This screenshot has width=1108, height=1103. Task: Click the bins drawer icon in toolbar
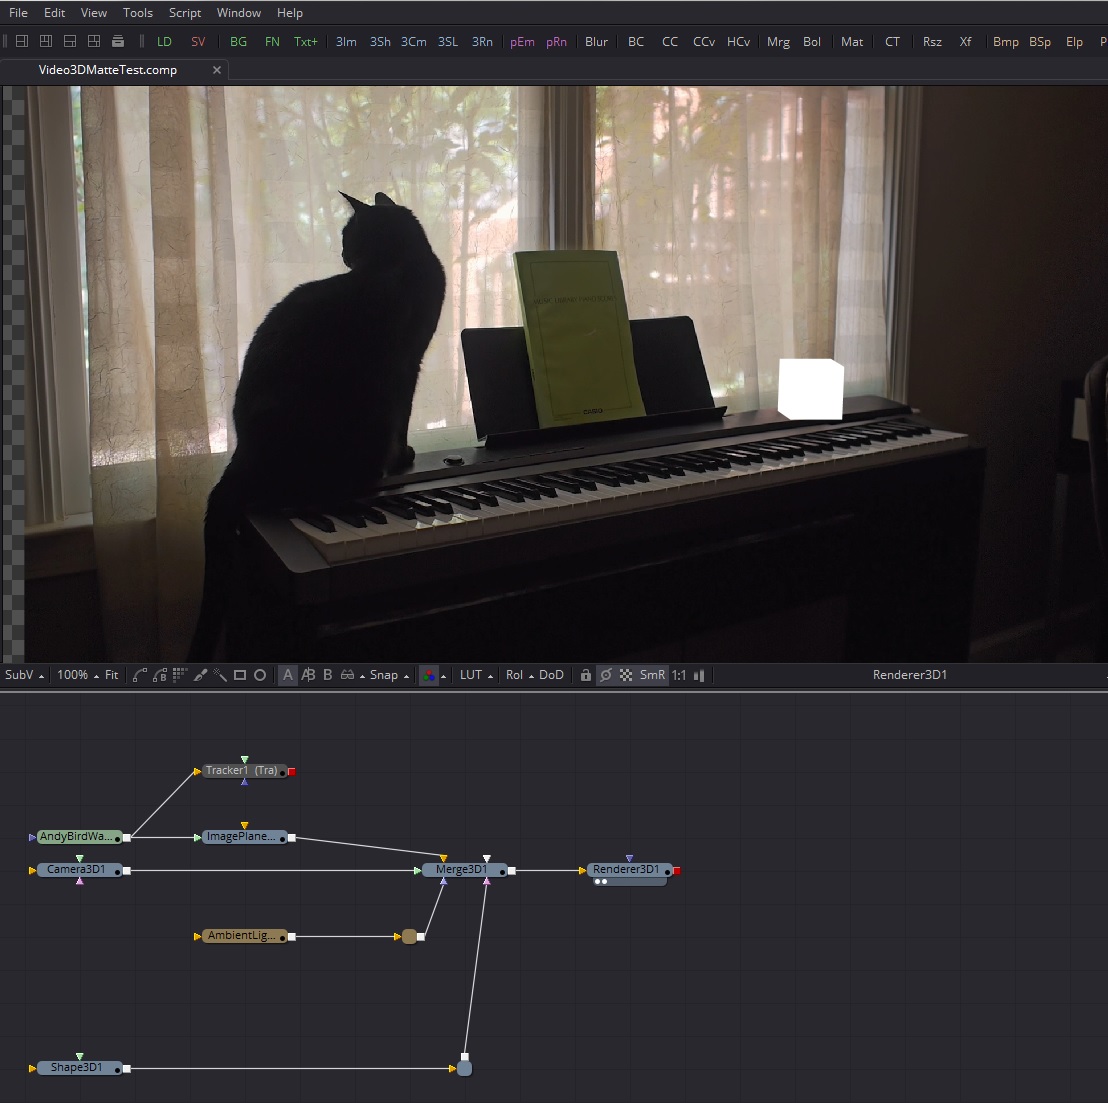point(118,41)
